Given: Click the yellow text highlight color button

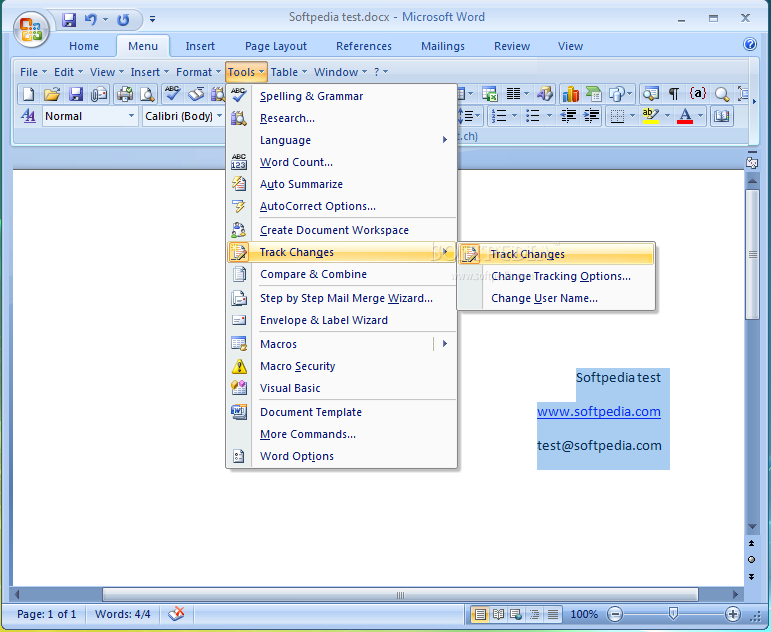Looking at the screenshot, I should (651, 116).
